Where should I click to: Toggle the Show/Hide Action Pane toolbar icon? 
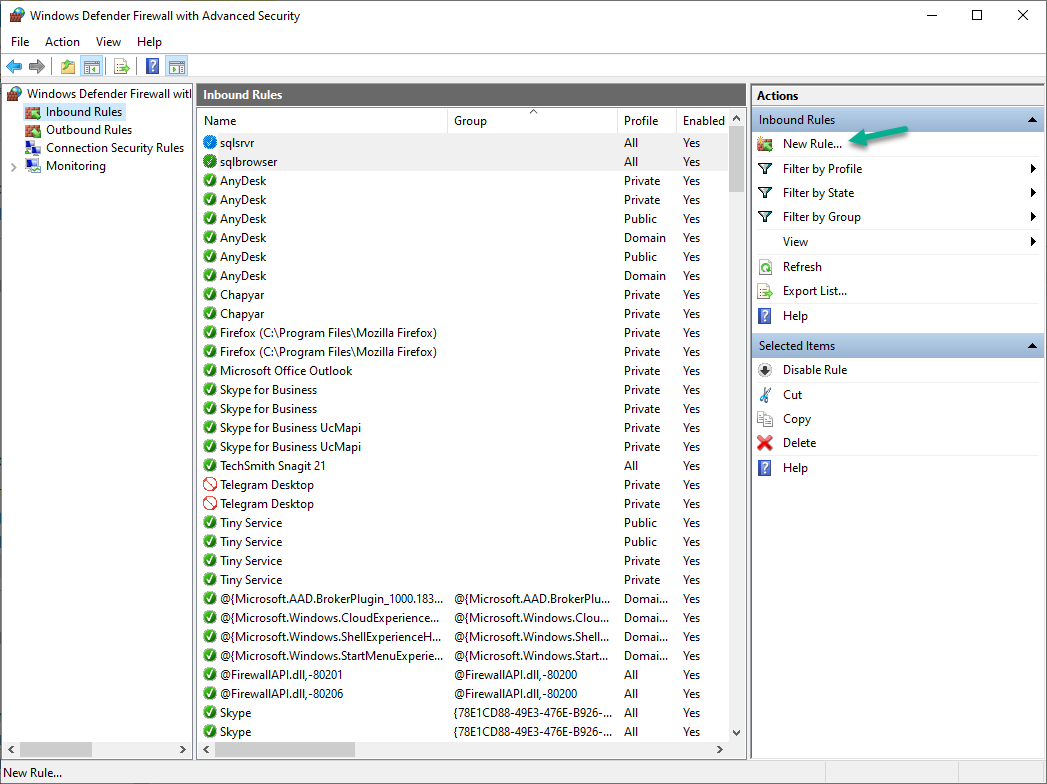177,66
